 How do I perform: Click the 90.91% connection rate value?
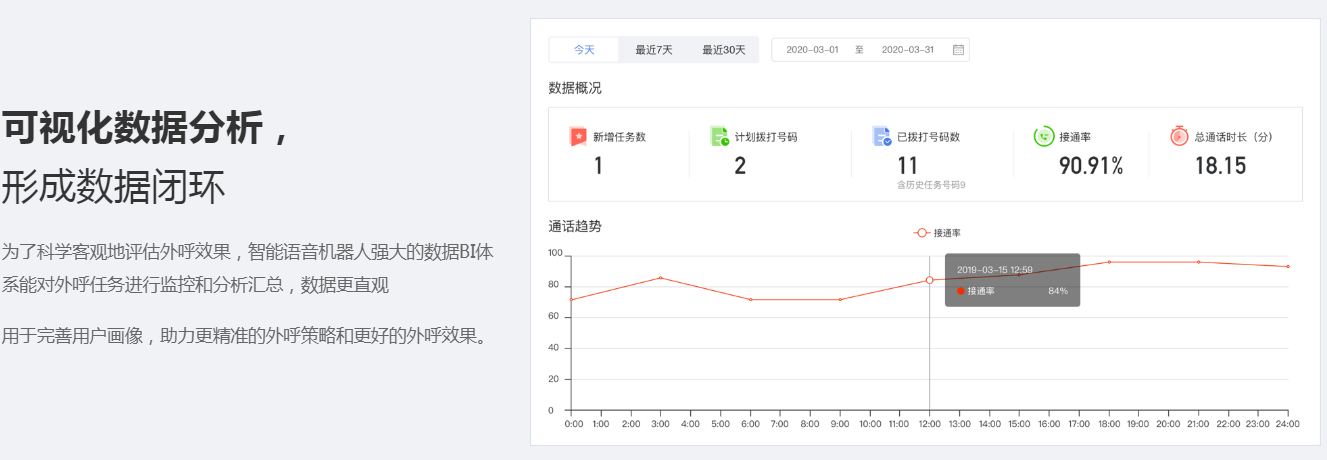click(1091, 166)
